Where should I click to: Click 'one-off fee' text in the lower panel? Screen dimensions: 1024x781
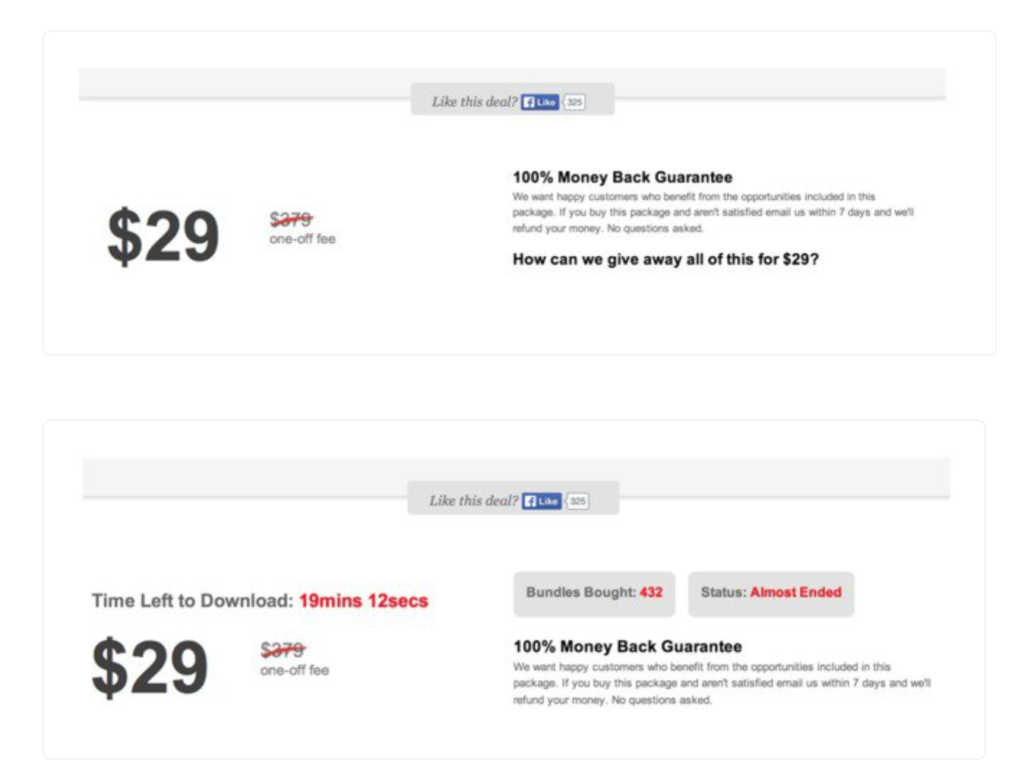(x=295, y=671)
